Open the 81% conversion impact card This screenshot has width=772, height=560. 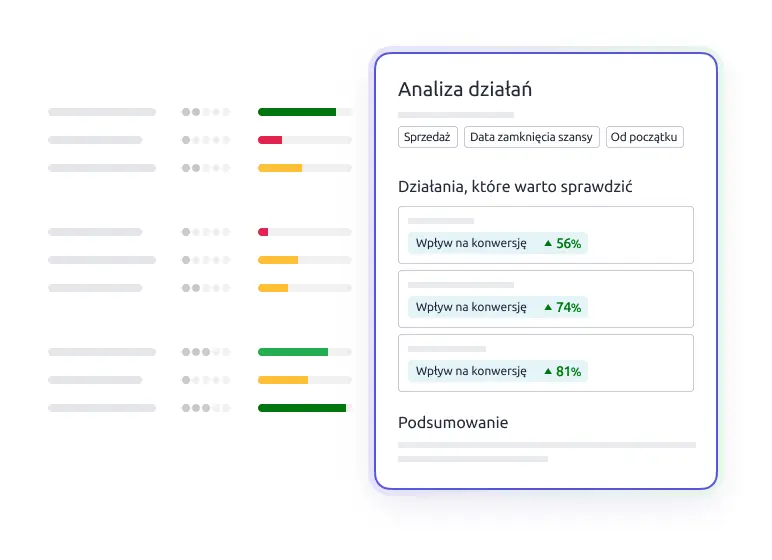click(546, 363)
